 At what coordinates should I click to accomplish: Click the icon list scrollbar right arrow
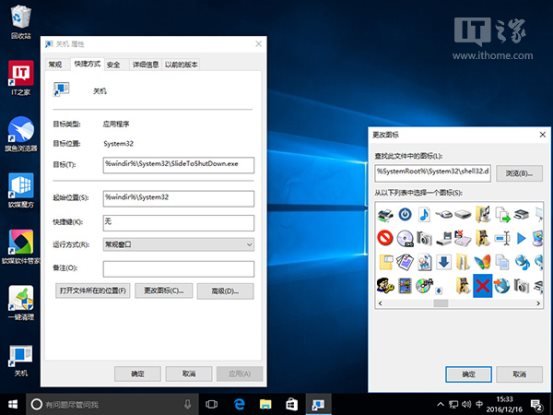coord(539,303)
